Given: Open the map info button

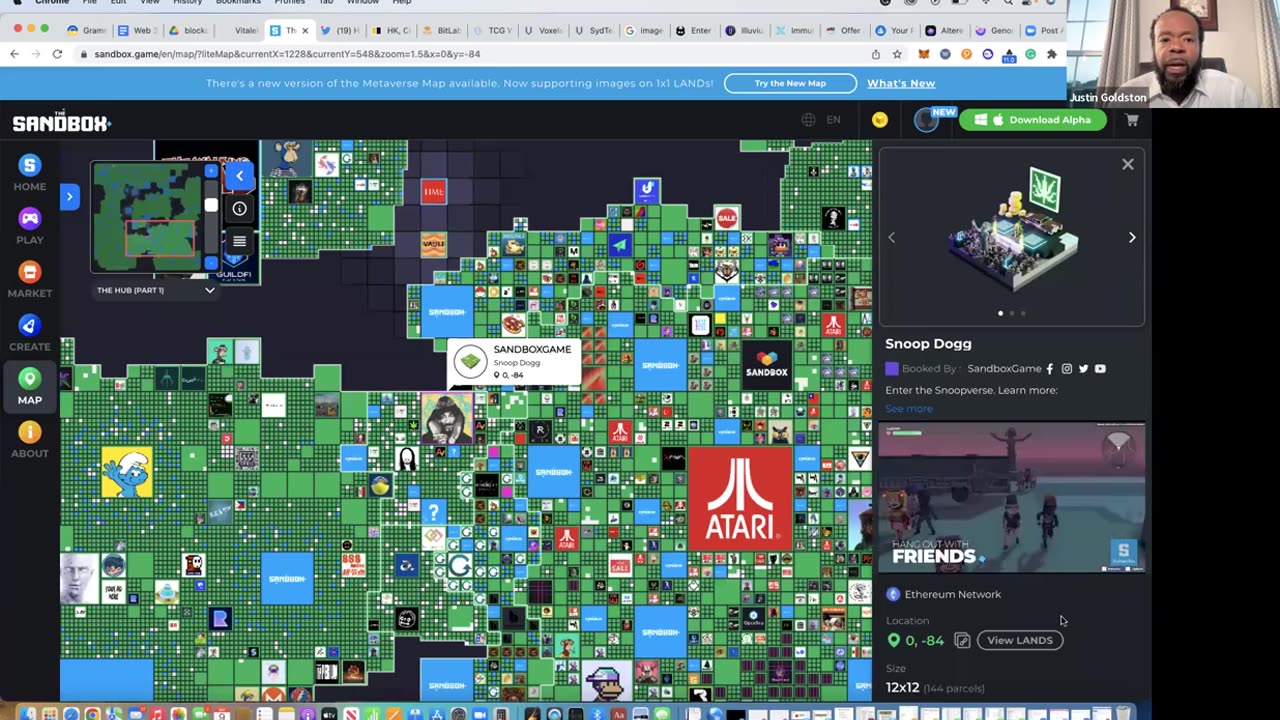Looking at the screenshot, I should pyautogui.click(x=239, y=208).
